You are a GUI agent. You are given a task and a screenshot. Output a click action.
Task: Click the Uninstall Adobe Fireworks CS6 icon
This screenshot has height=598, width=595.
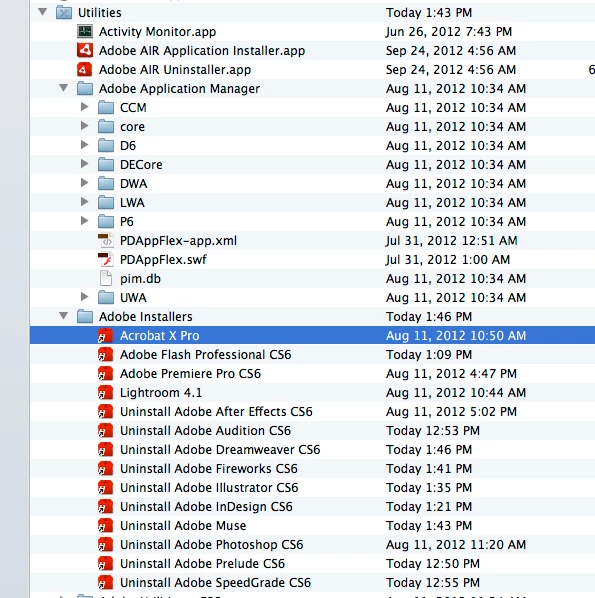(x=106, y=469)
